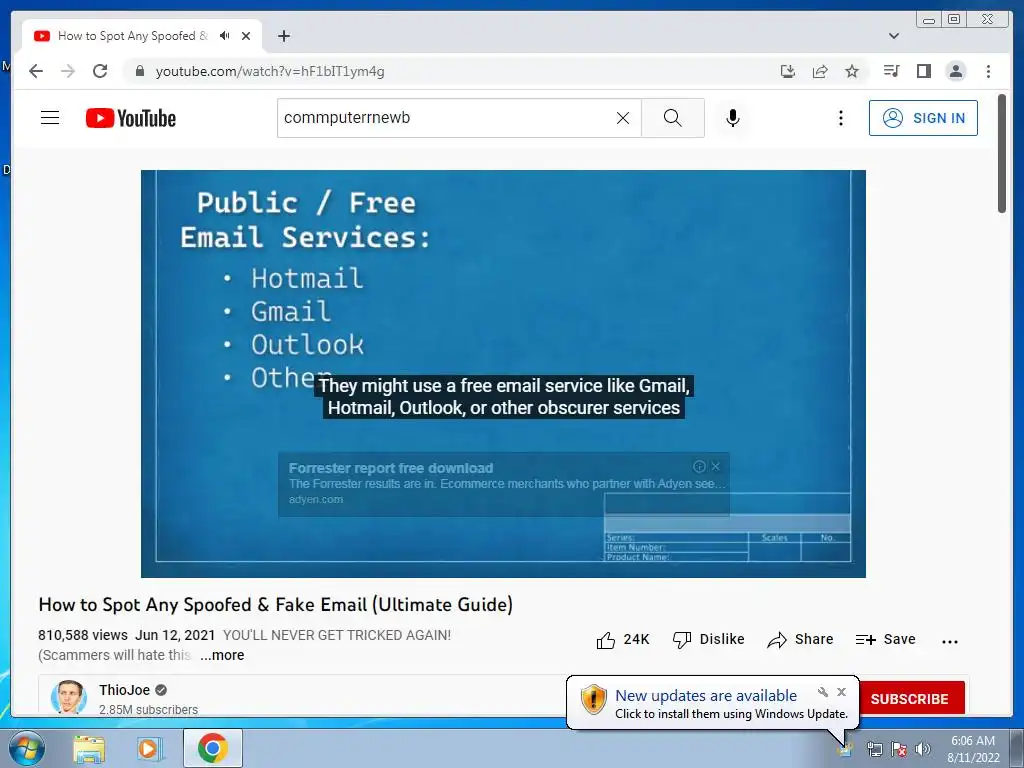Open Action Center flag icon
1024x768 pixels.
(899, 749)
